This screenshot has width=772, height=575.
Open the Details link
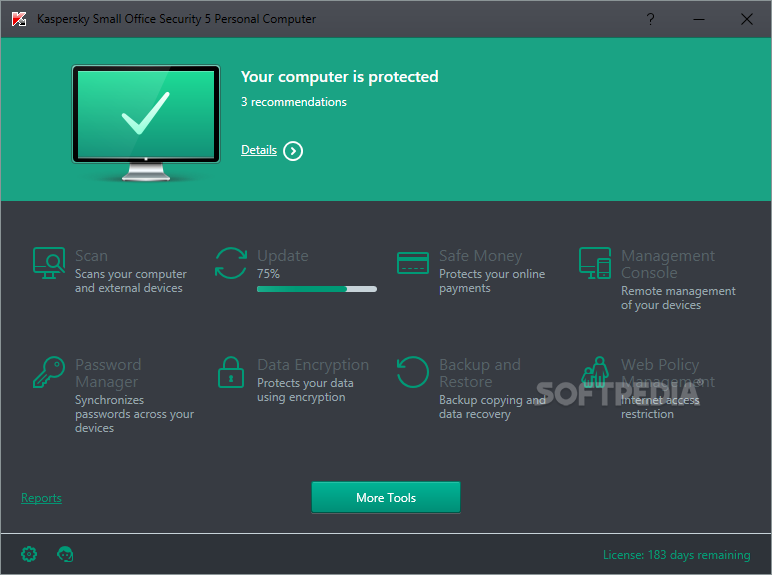259,150
